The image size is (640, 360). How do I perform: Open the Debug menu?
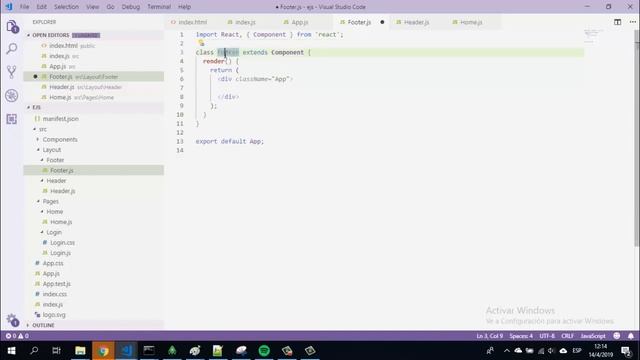(x=131, y=7)
